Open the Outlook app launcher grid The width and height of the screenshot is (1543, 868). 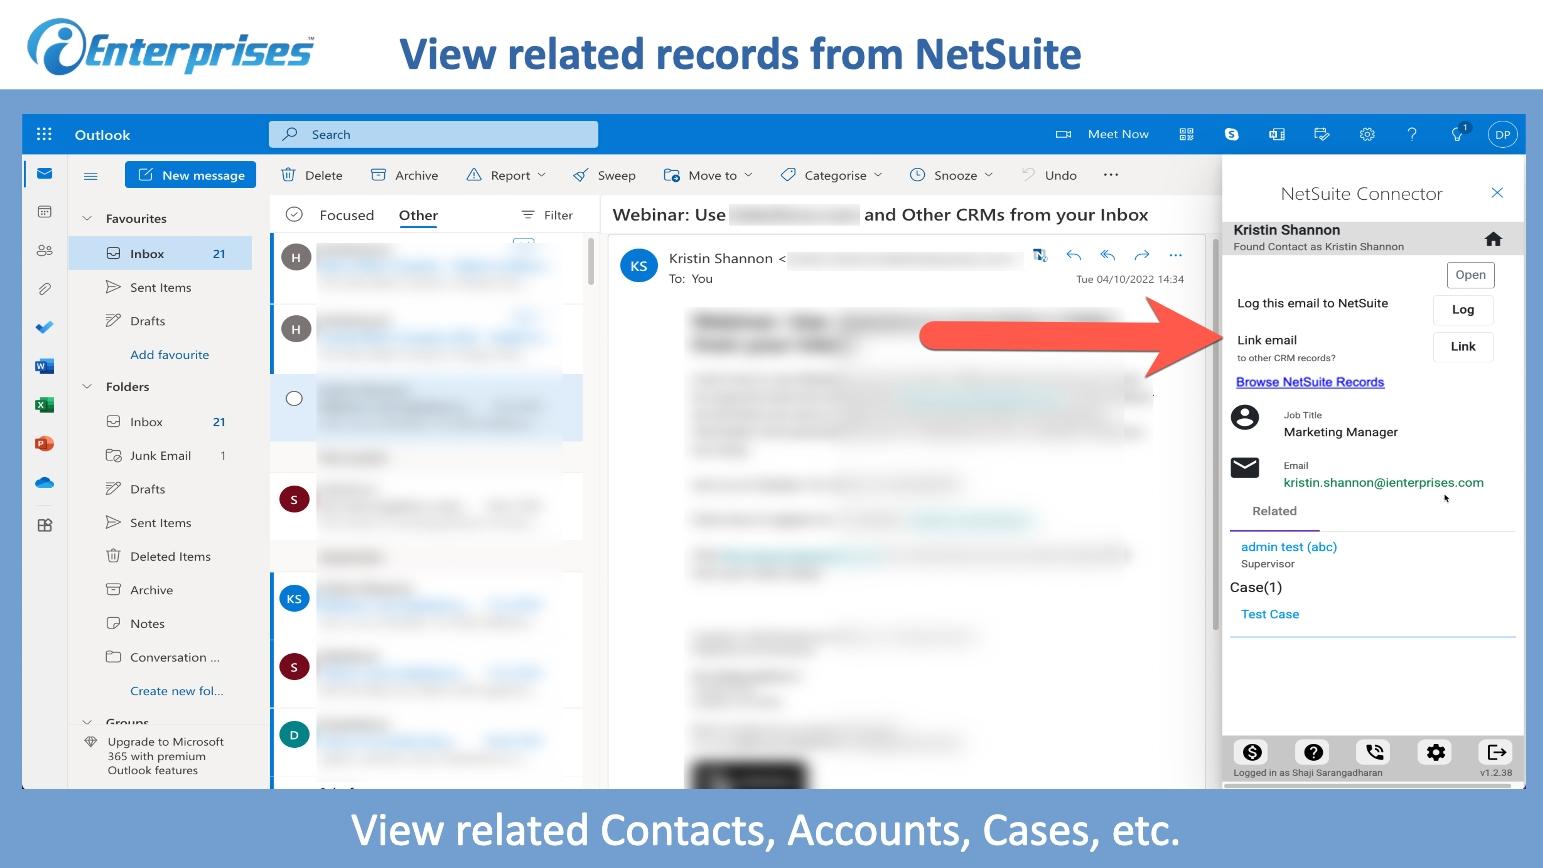pos(44,134)
